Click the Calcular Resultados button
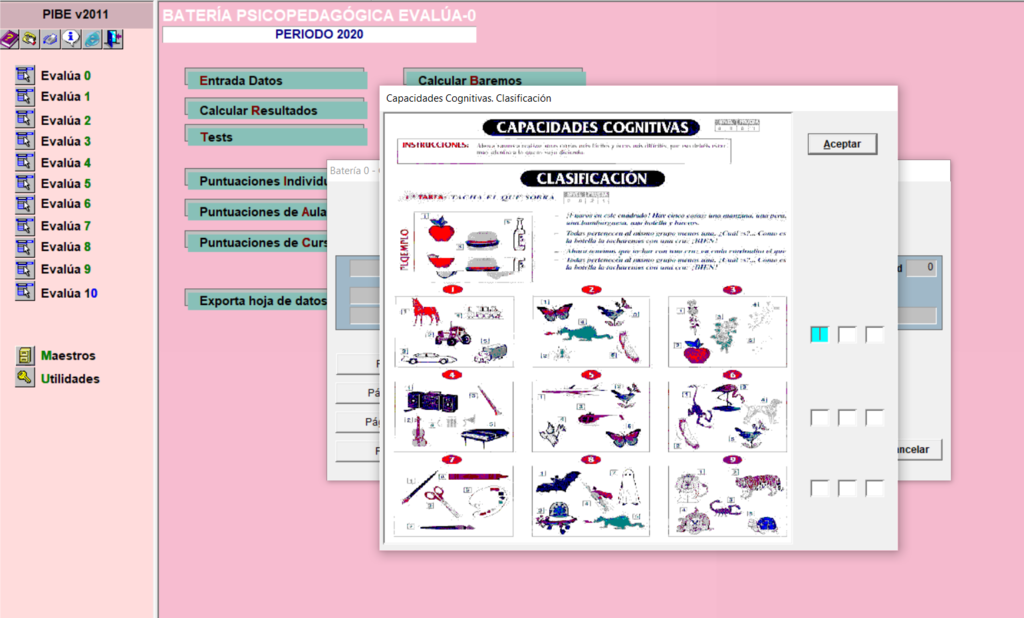Screen dimensions: 1024x618 [275, 110]
